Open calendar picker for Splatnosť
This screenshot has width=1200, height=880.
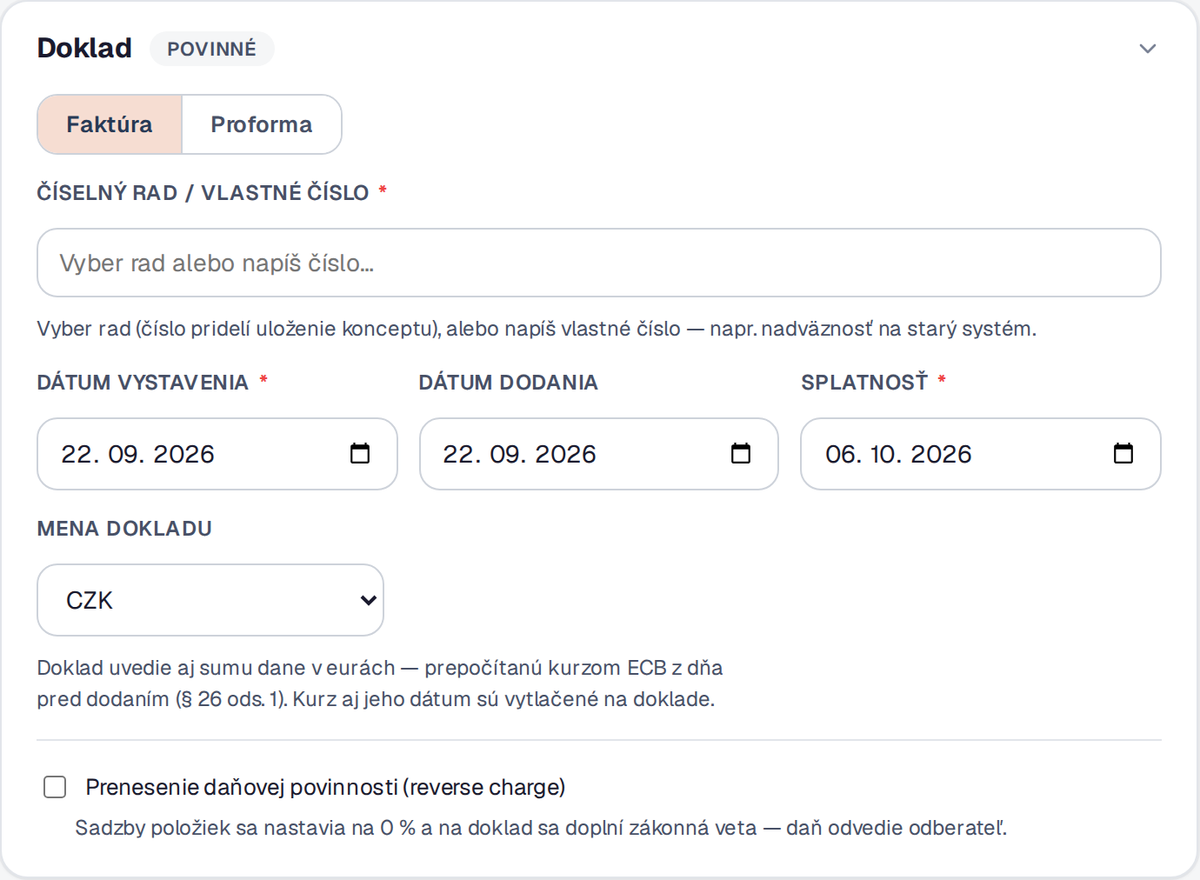coord(1124,454)
